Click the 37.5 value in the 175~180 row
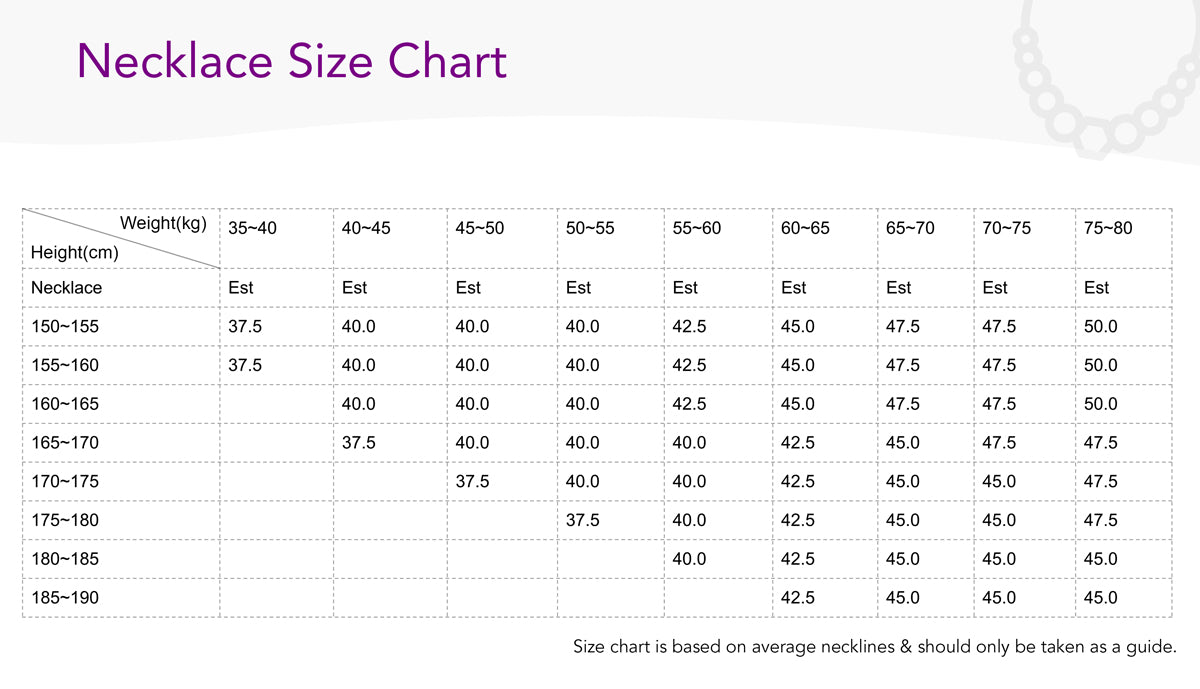This screenshot has width=1200, height=689. (x=583, y=520)
